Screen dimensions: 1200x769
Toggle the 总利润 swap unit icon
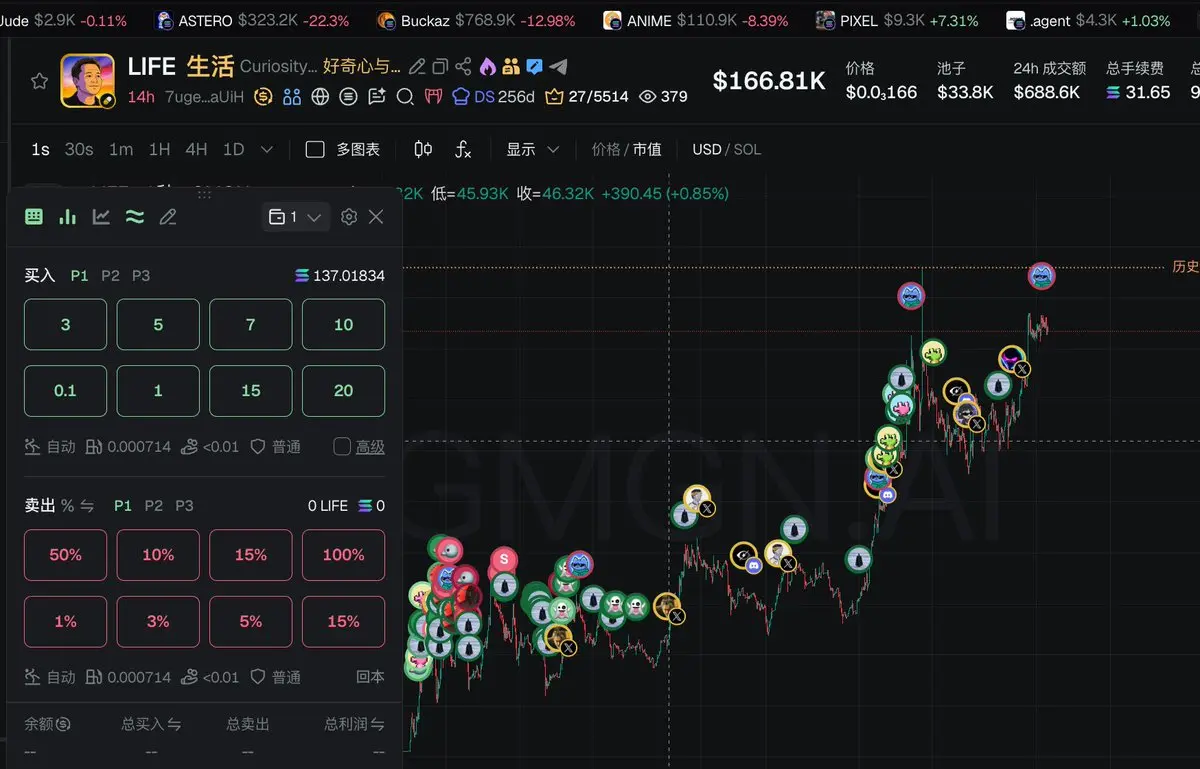(378, 724)
